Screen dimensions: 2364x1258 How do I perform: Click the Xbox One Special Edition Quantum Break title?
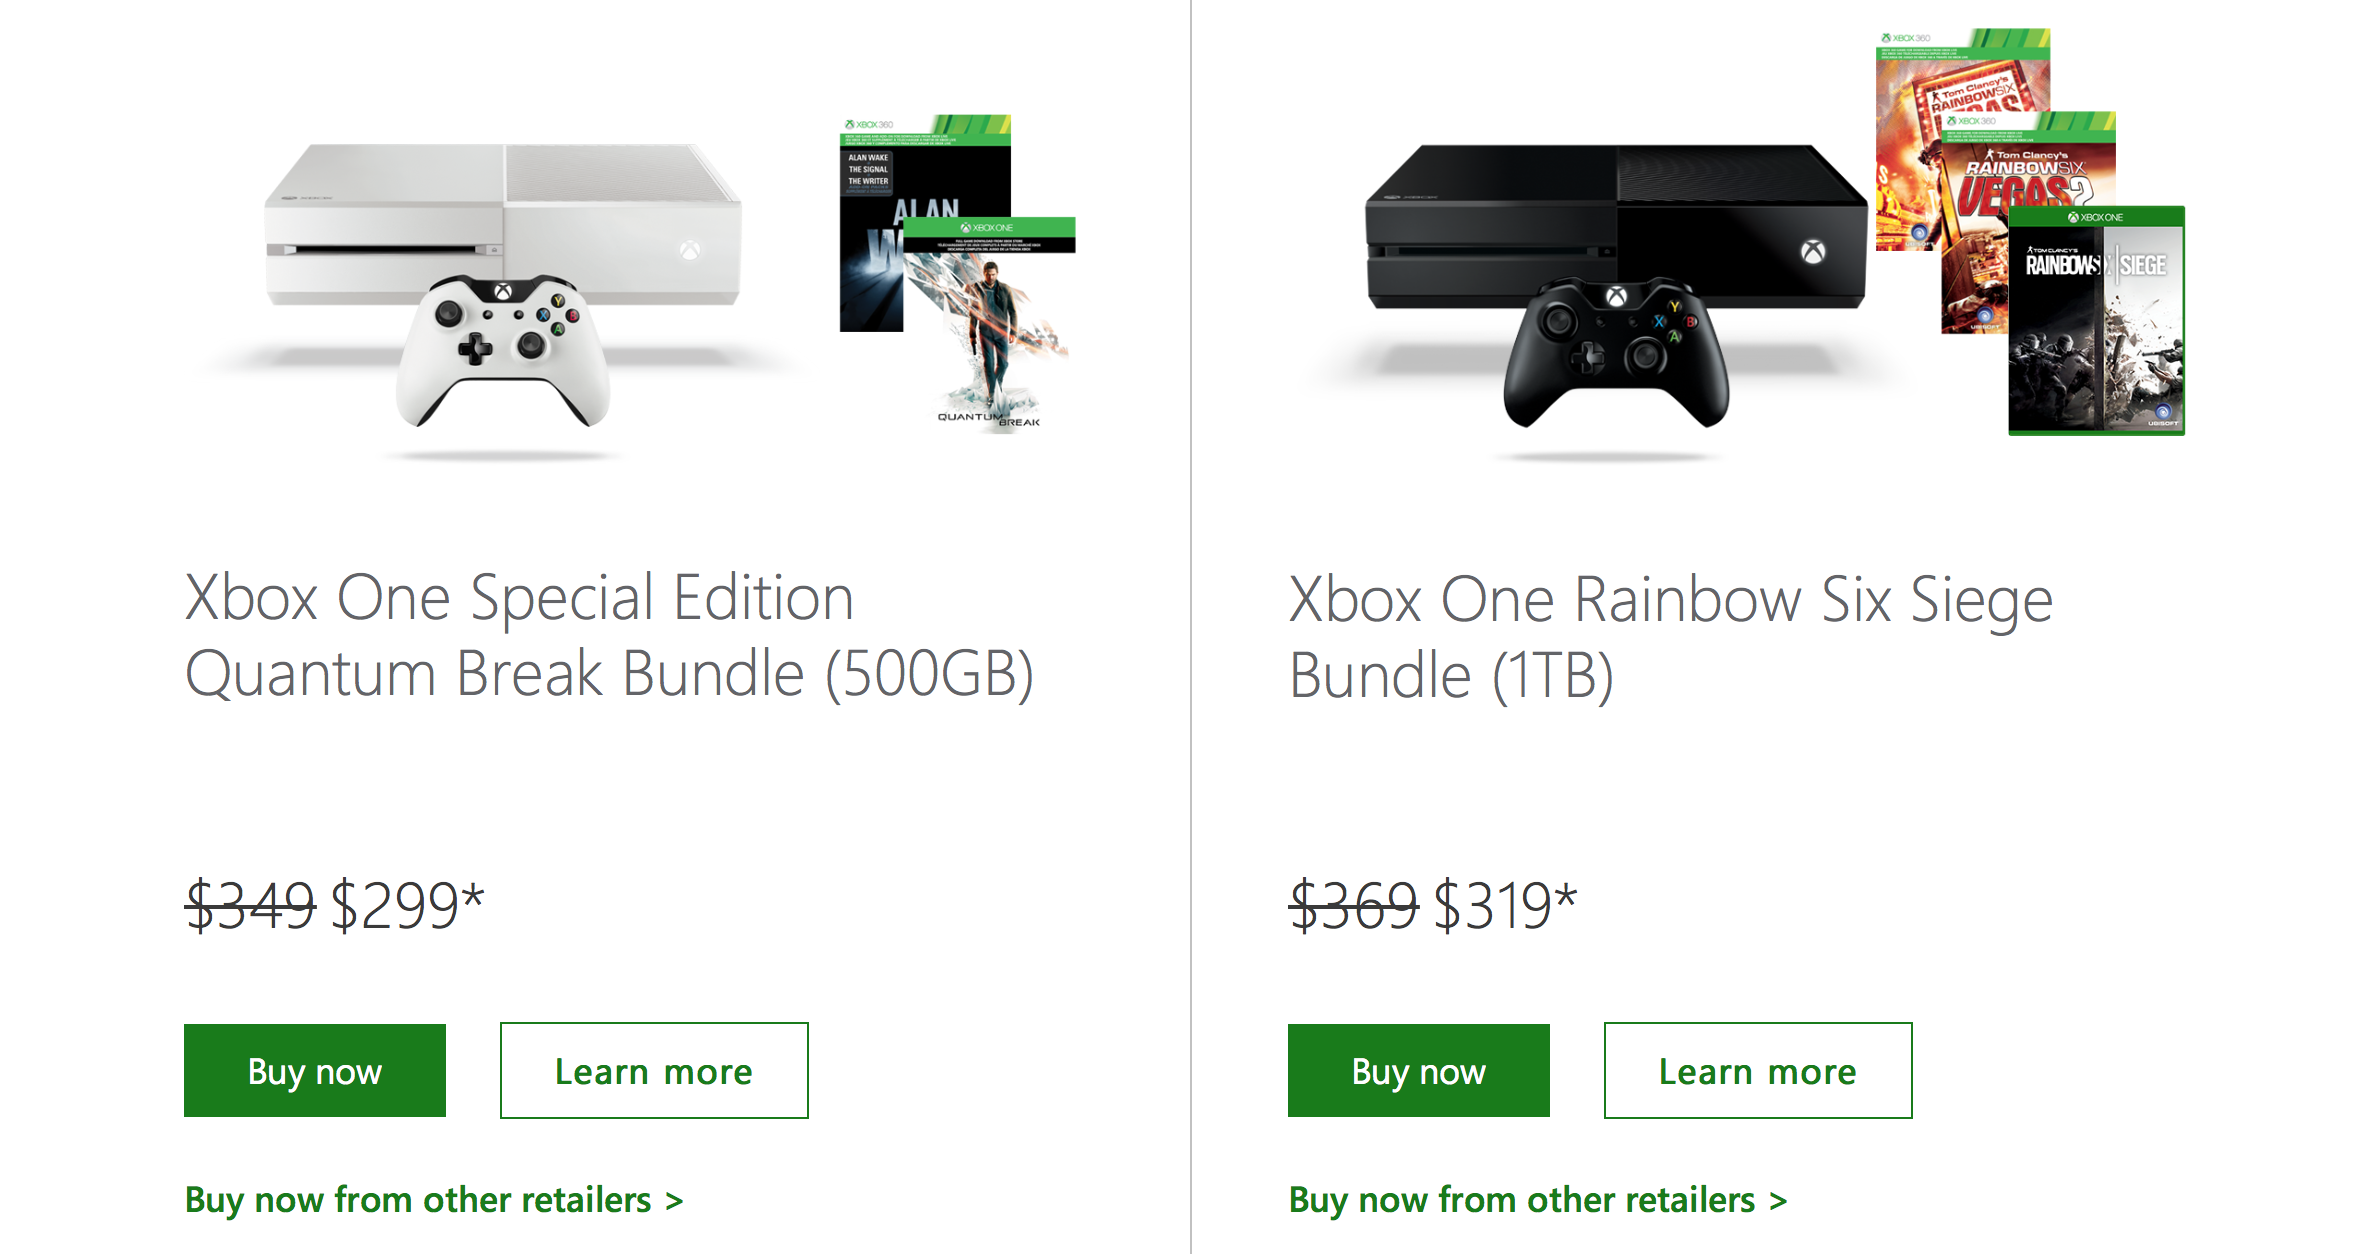click(609, 636)
